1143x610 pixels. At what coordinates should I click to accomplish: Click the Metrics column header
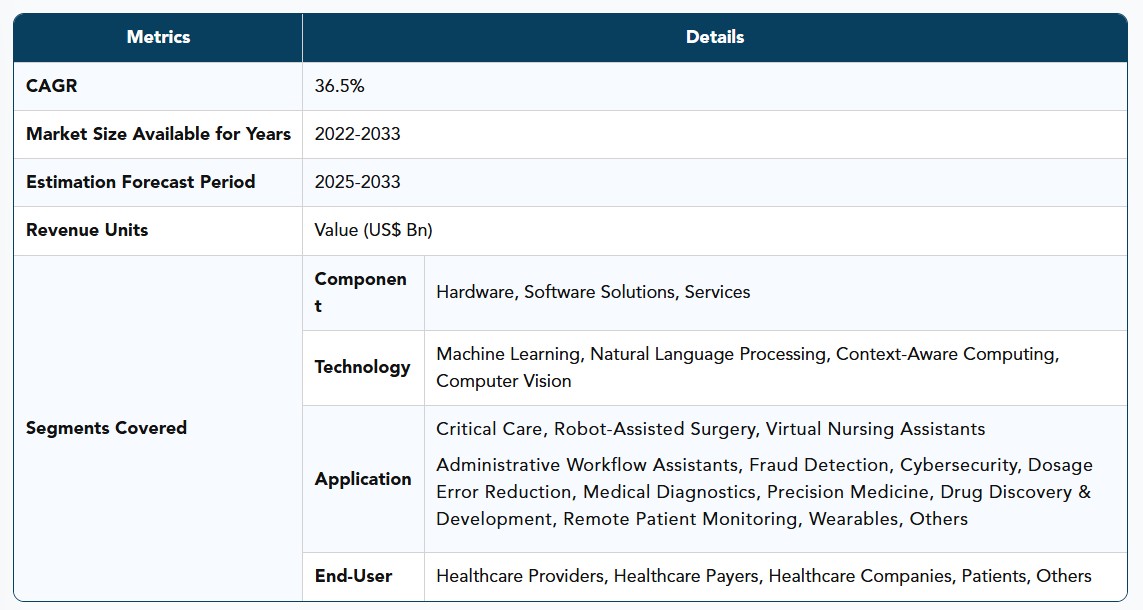point(158,37)
